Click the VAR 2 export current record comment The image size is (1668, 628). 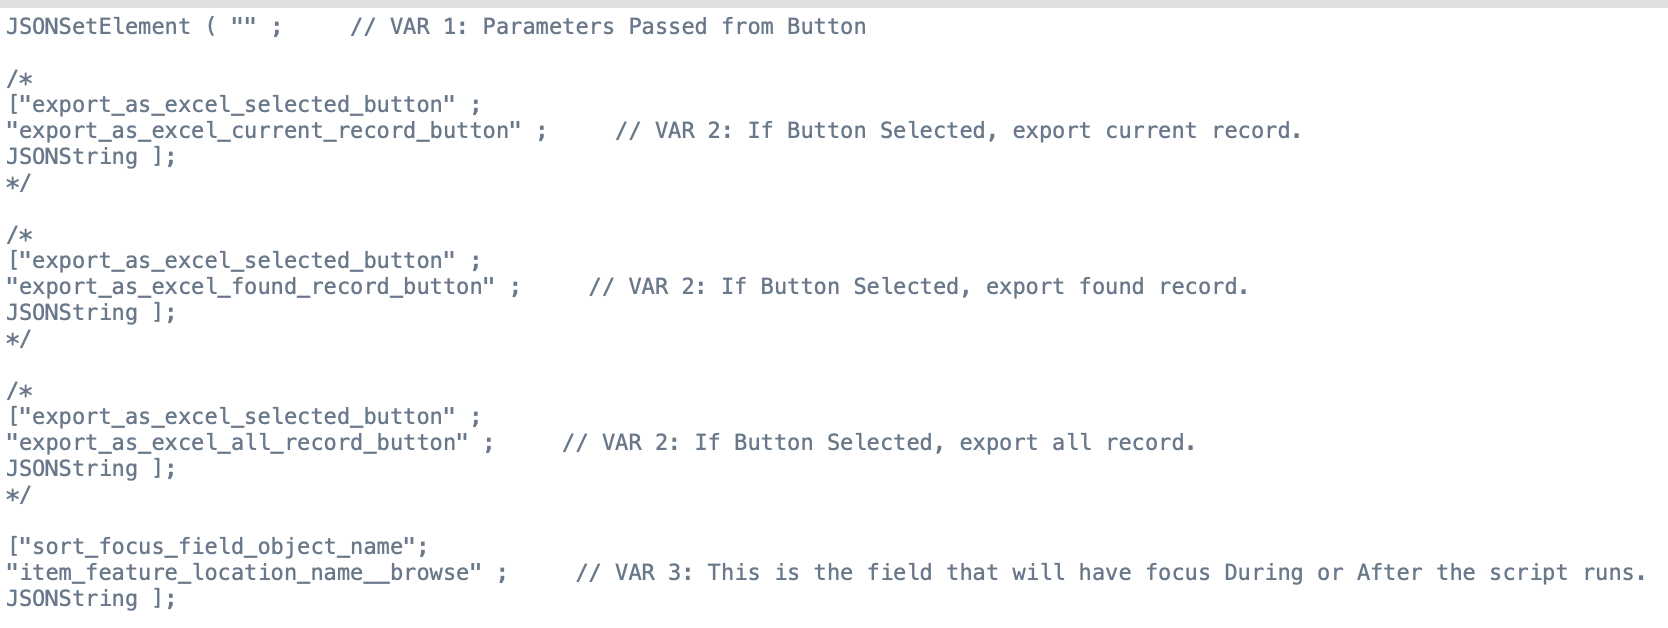pos(958,131)
